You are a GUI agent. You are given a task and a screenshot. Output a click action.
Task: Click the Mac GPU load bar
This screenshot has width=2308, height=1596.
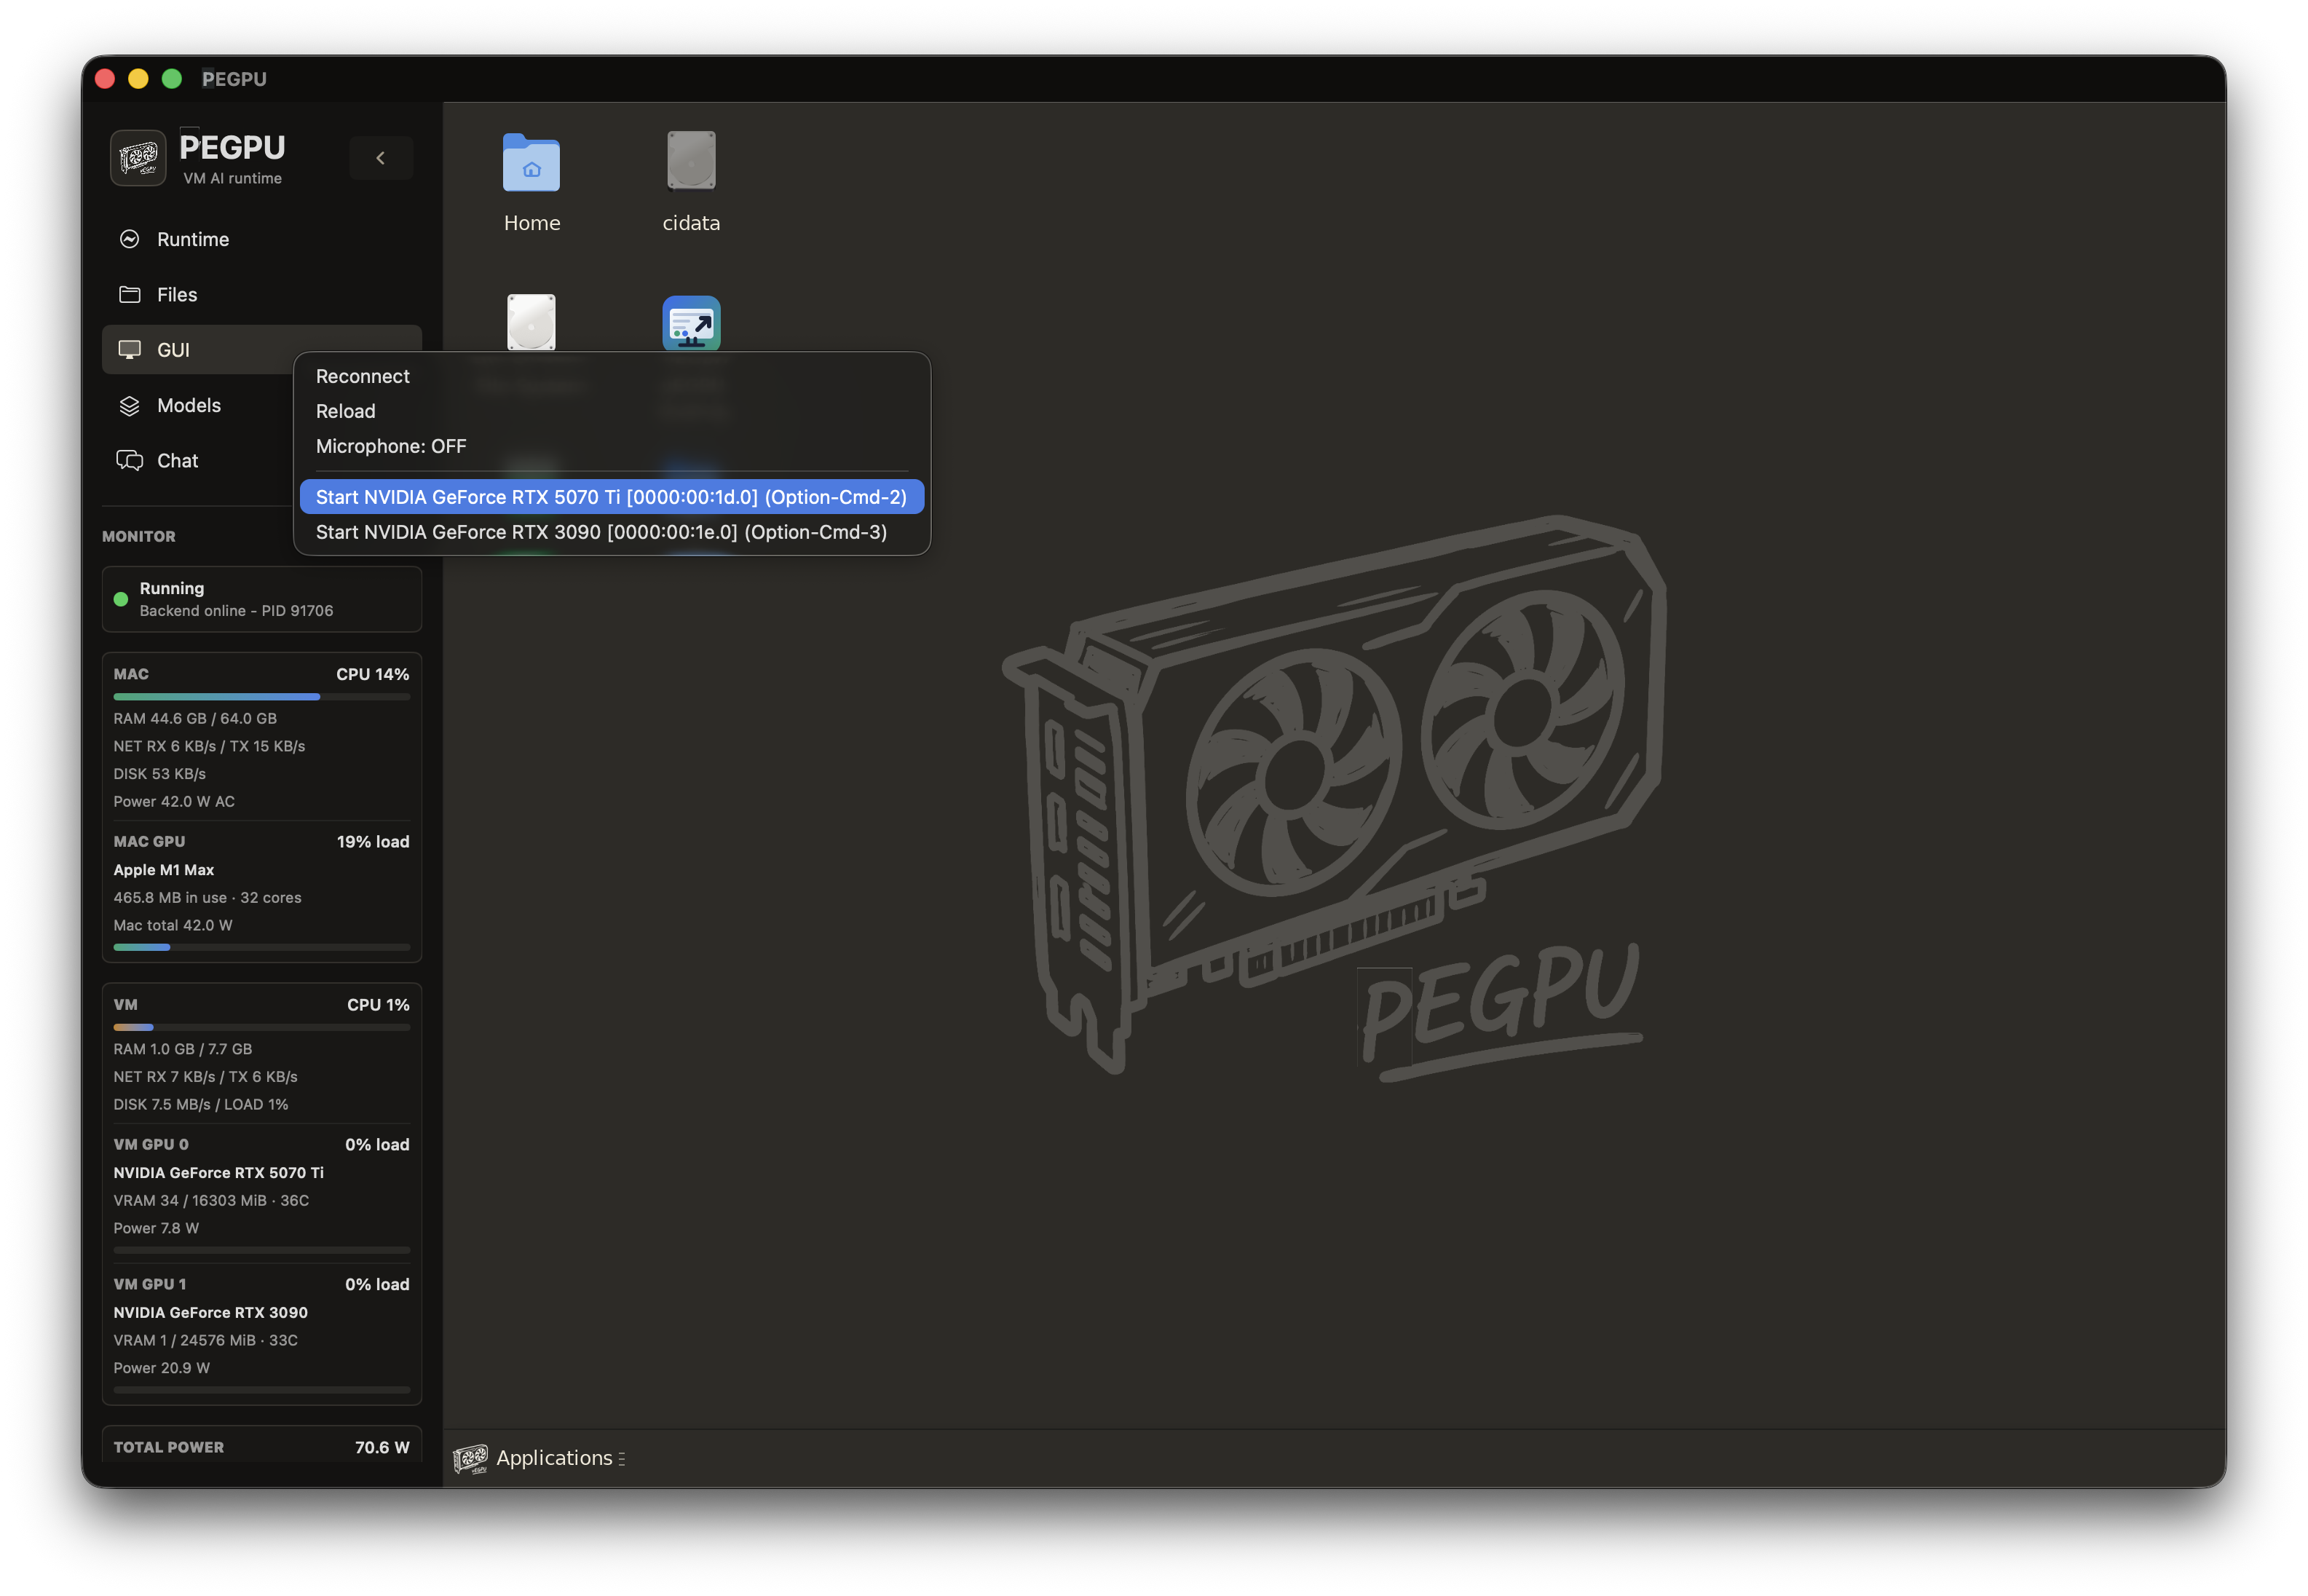[x=262, y=947]
